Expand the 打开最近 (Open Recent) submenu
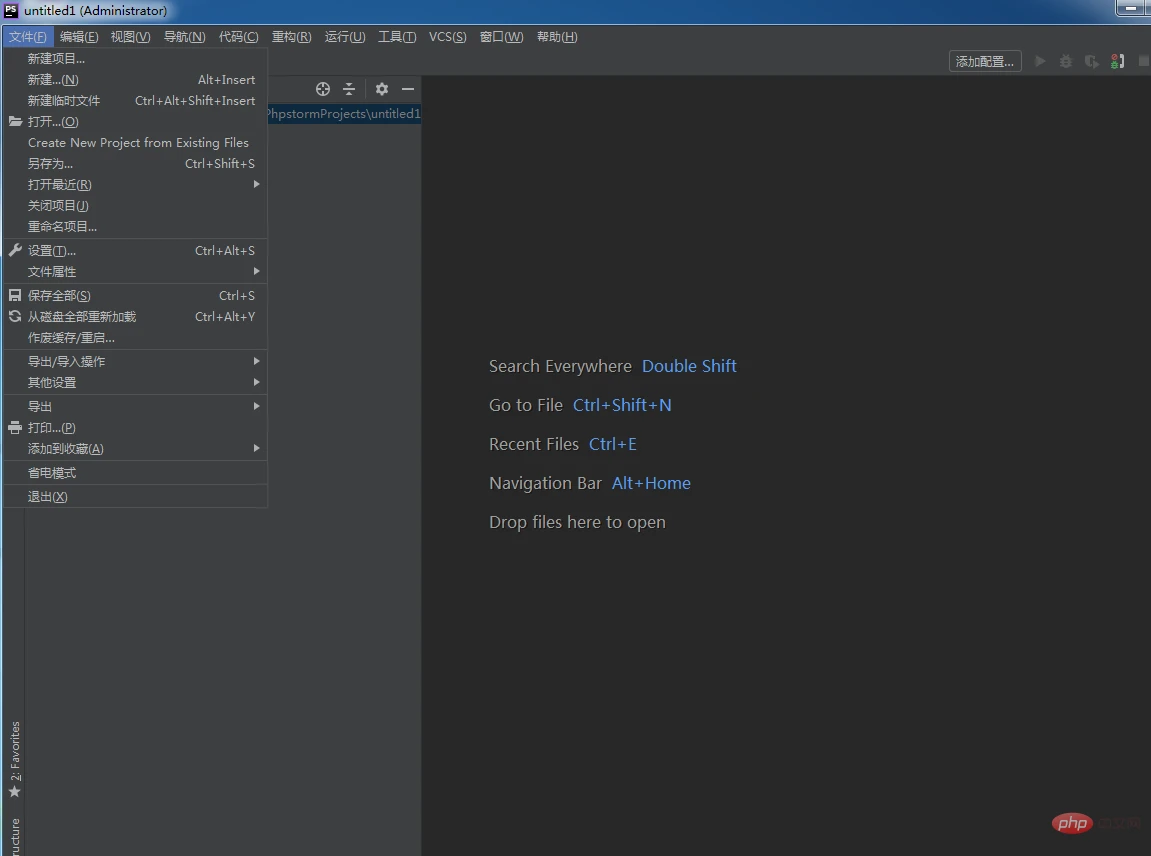Image resolution: width=1151 pixels, height=856 pixels. [60, 185]
